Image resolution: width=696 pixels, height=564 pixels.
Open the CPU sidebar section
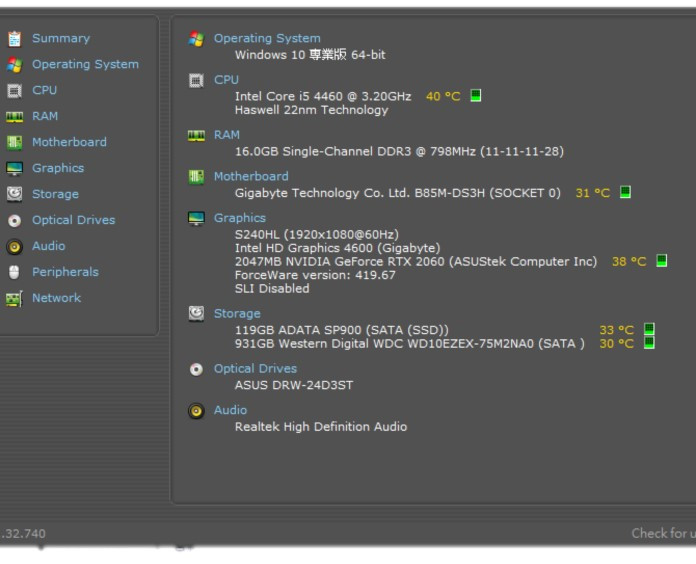[x=44, y=90]
